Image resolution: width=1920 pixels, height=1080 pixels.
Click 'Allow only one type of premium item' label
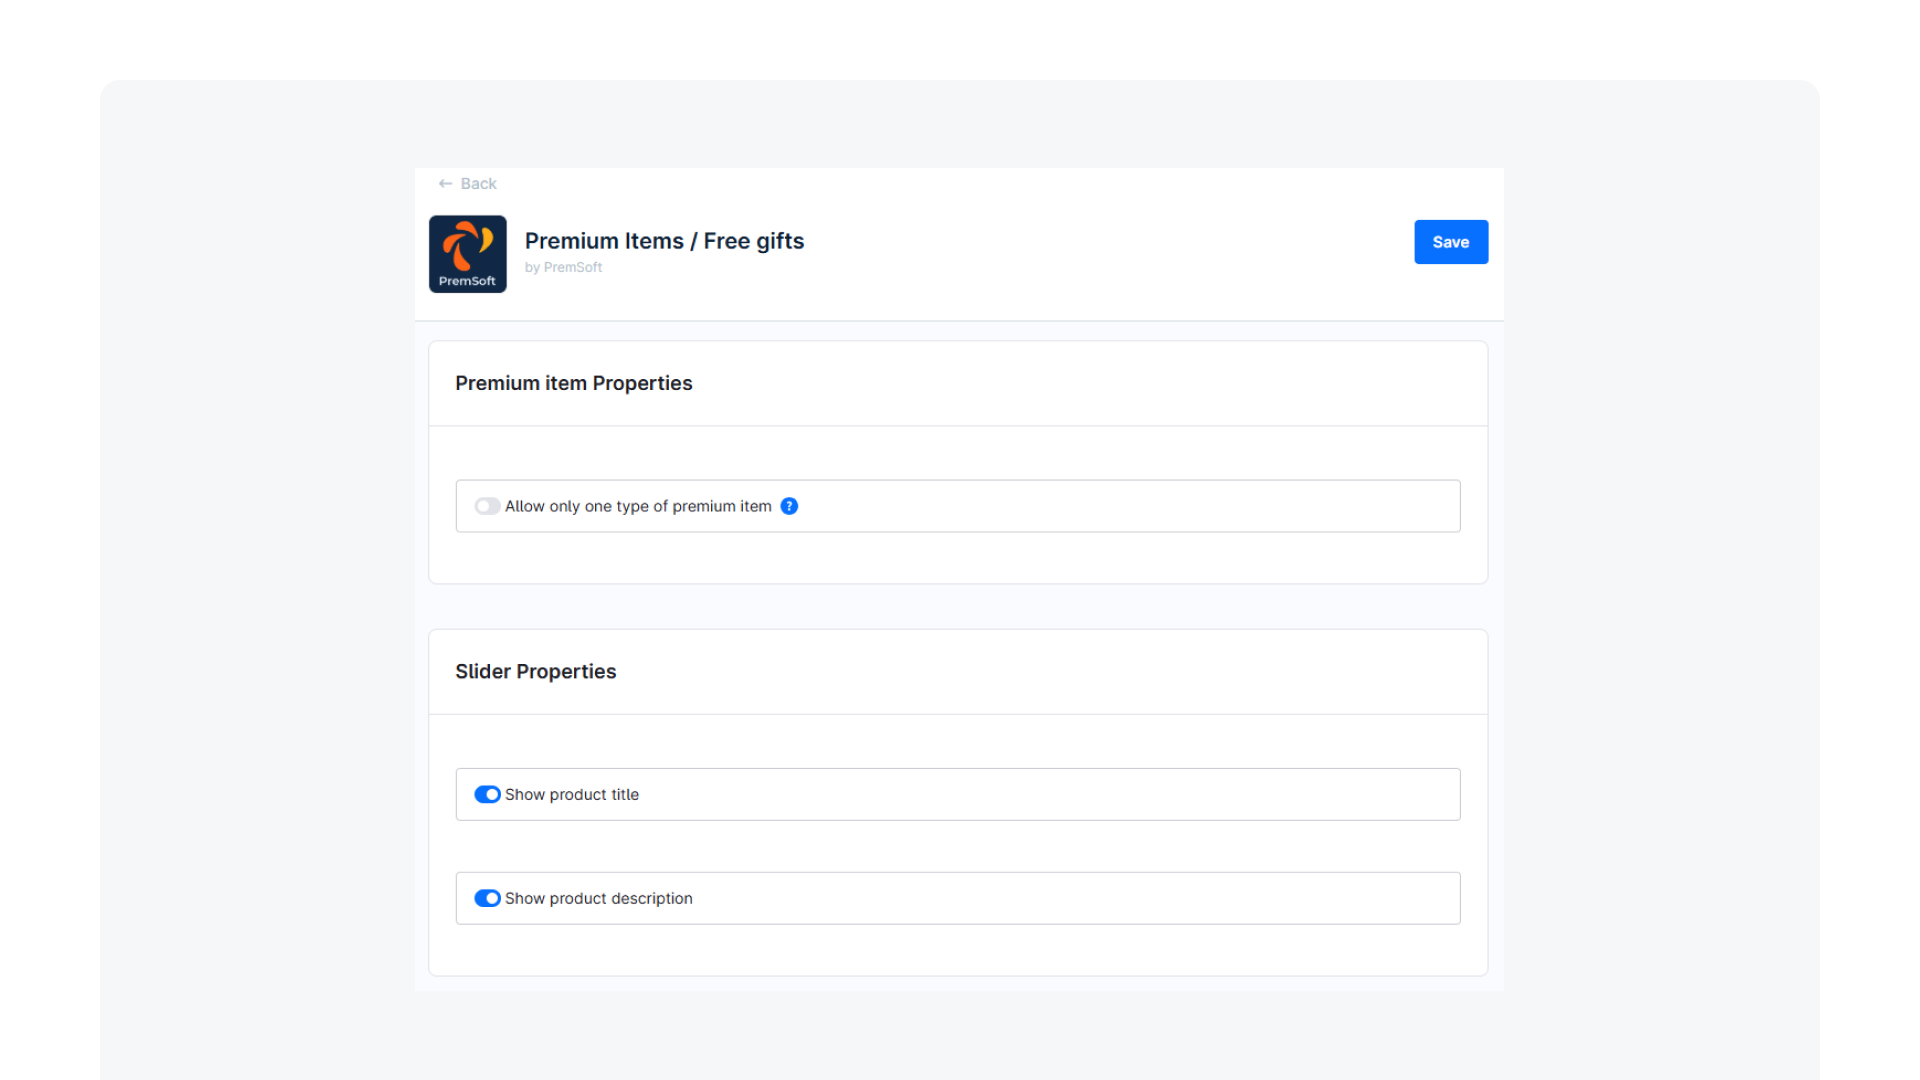click(x=638, y=506)
